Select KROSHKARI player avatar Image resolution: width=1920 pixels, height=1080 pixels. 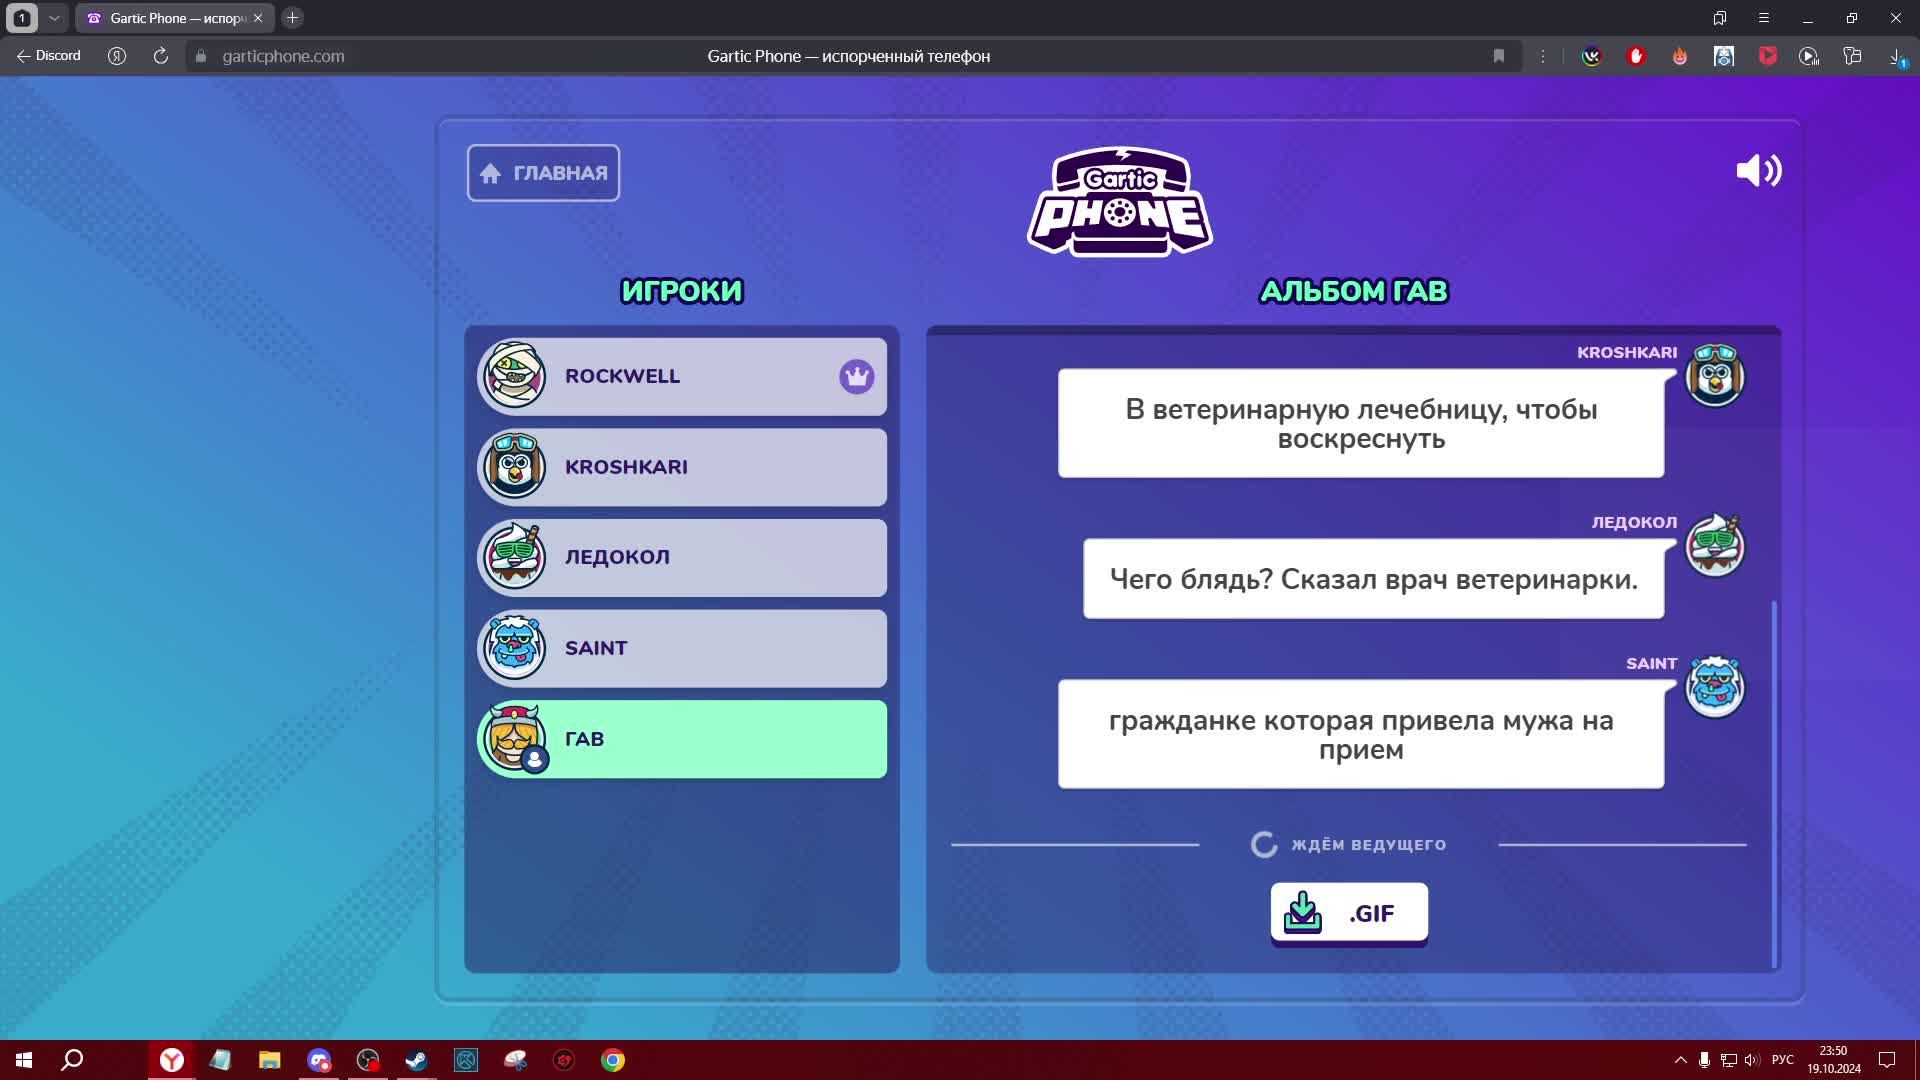515,467
